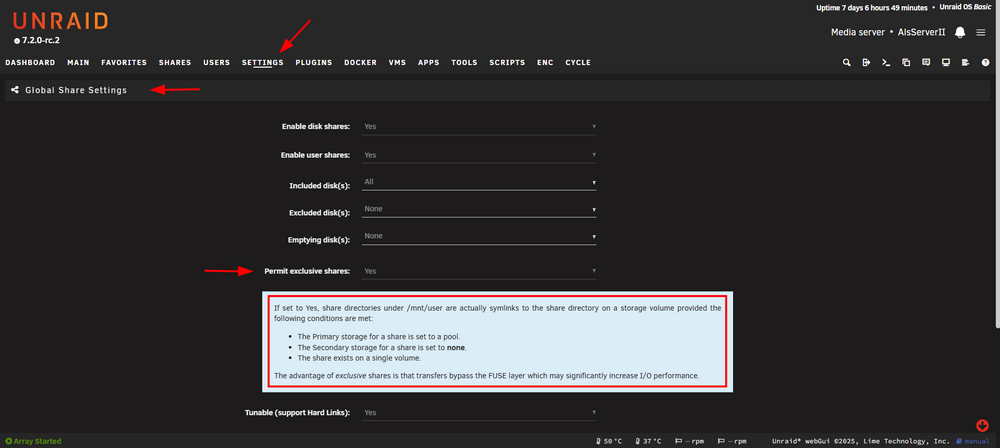Image resolution: width=1000 pixels, height=448 pixels.
Task: Click the share icon beside Global Share Settings
Action: (x=15, y=91)
